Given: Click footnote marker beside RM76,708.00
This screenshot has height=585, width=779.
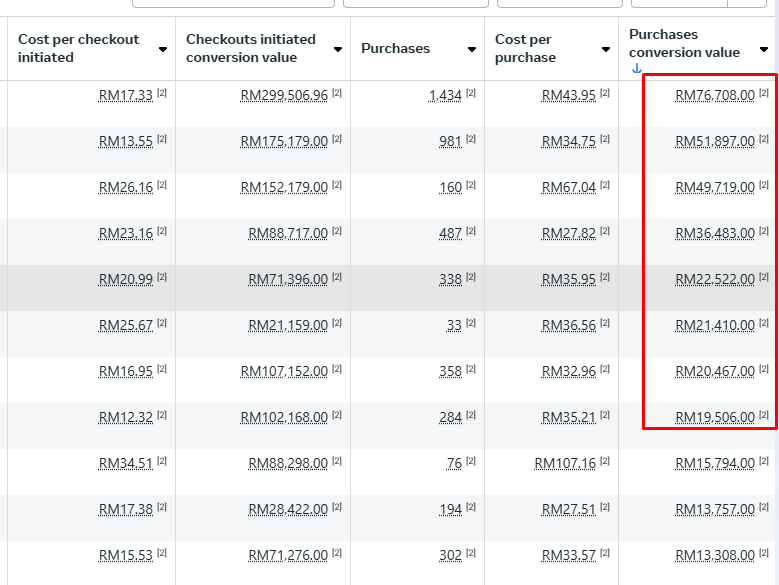Looking at the screenshot, I should 764,93.
